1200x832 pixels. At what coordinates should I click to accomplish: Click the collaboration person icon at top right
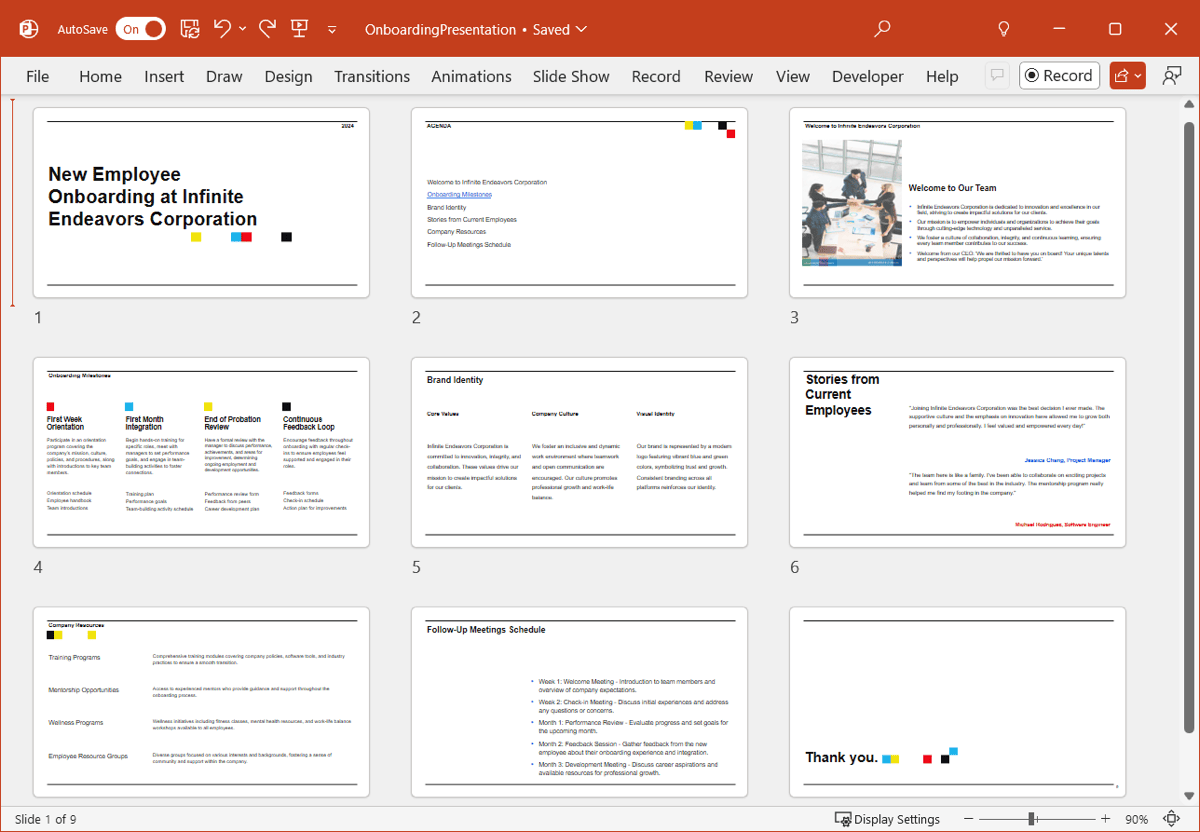(1171, 75)
